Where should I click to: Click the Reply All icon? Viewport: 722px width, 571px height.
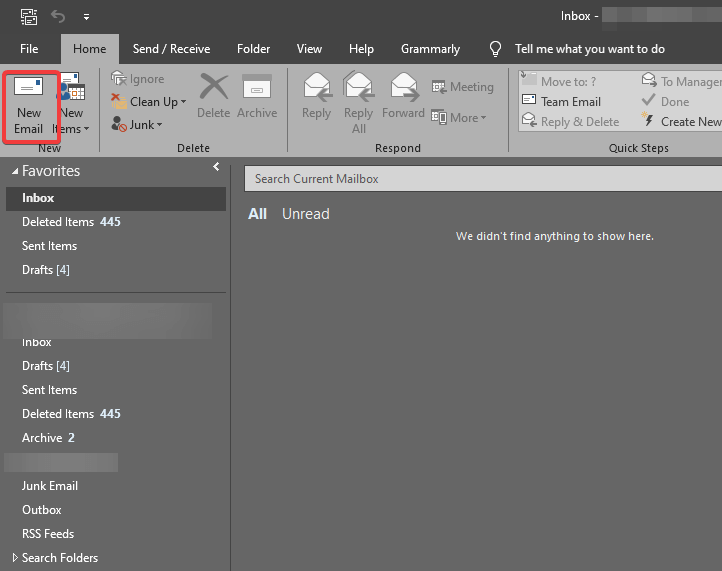pyautogui.click(x=359, y=87)
